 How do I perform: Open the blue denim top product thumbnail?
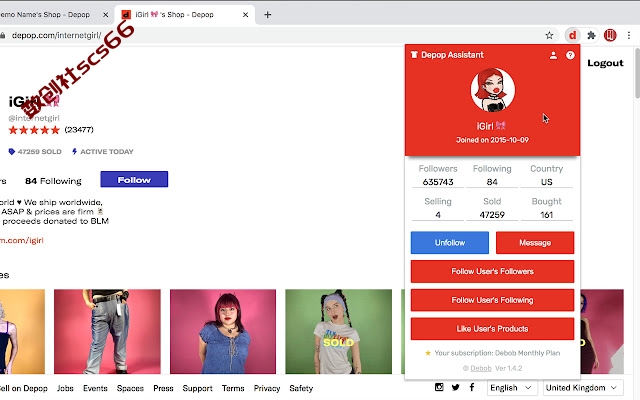click(223, 331)
